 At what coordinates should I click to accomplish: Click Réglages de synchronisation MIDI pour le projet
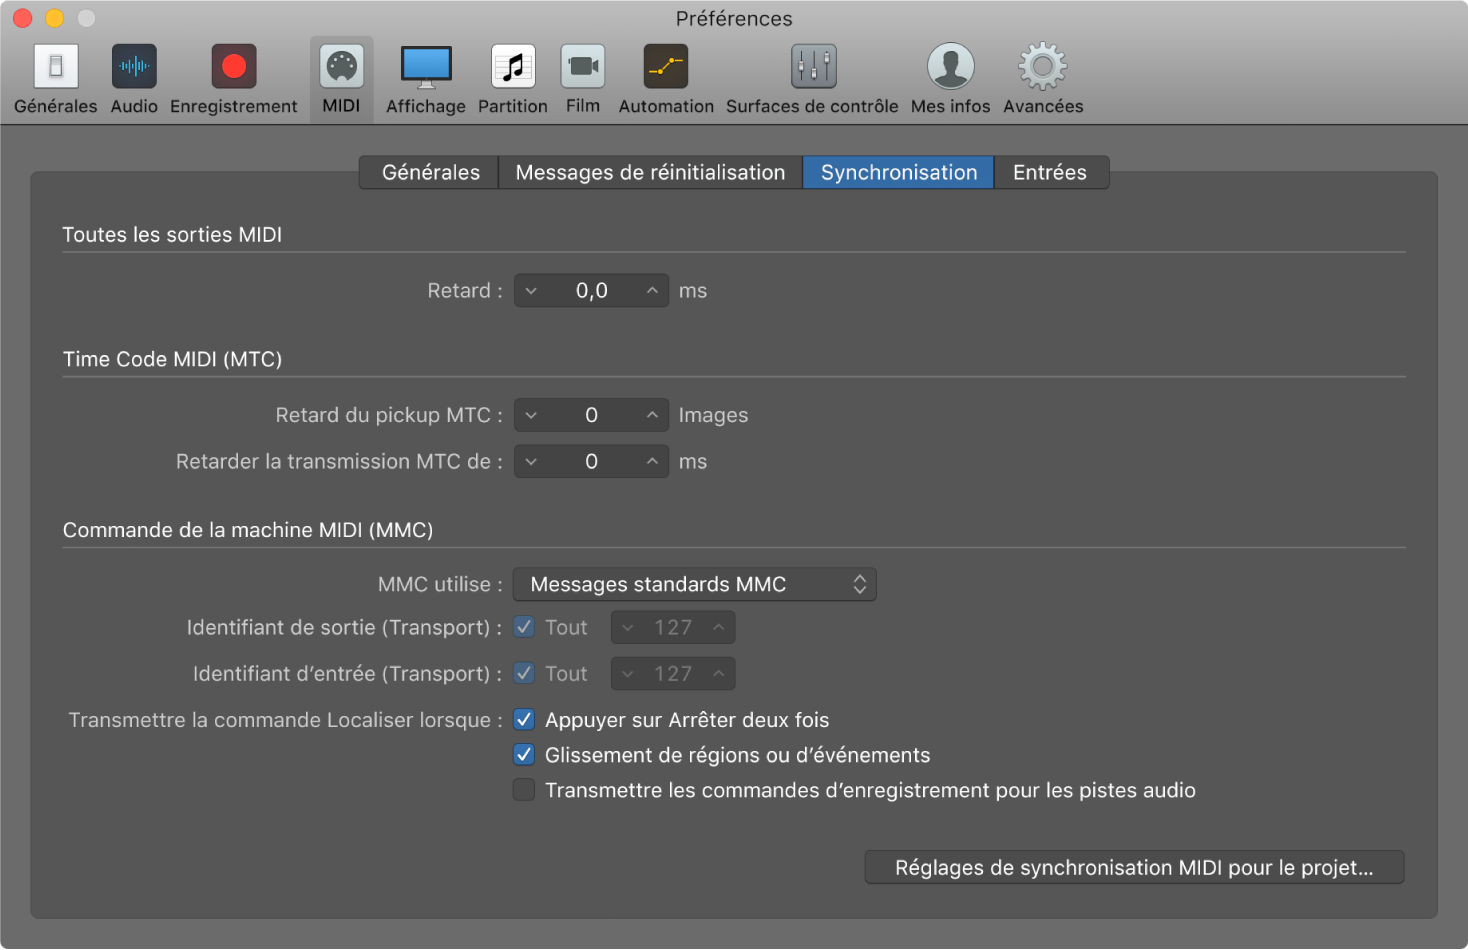click(x=1134, y=867)
